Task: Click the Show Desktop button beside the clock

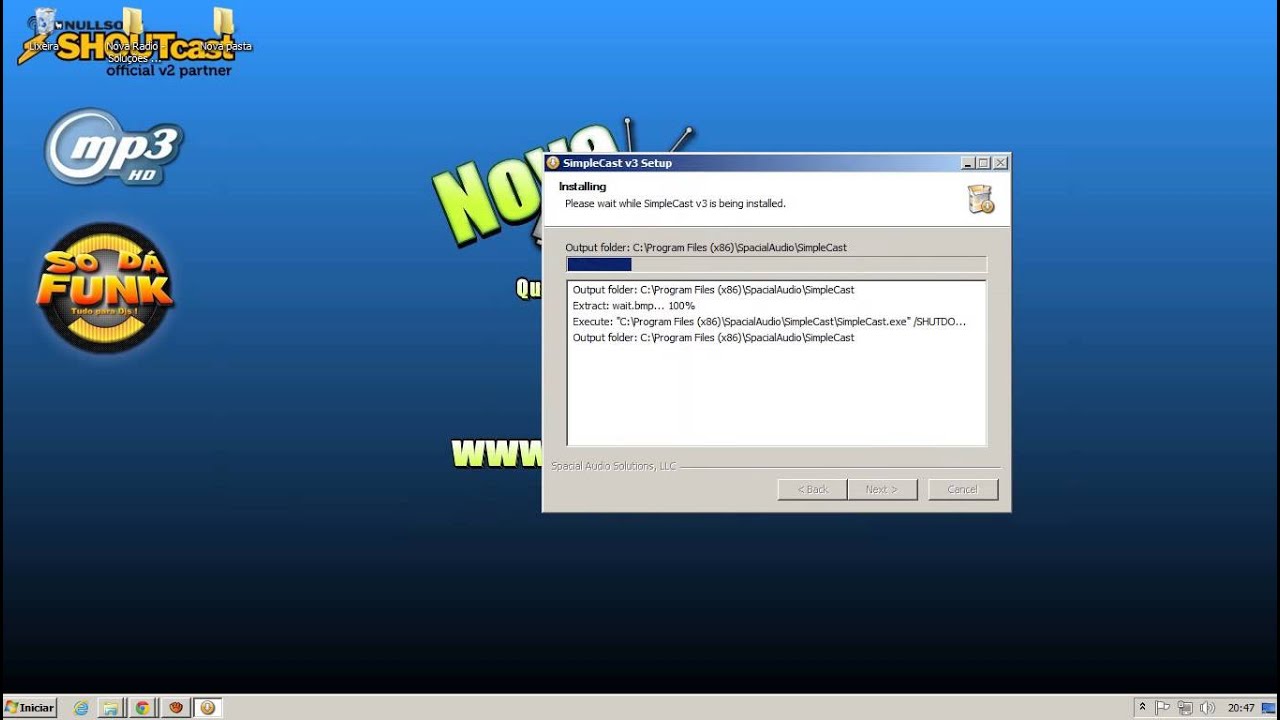Action: coord(1270,707)
